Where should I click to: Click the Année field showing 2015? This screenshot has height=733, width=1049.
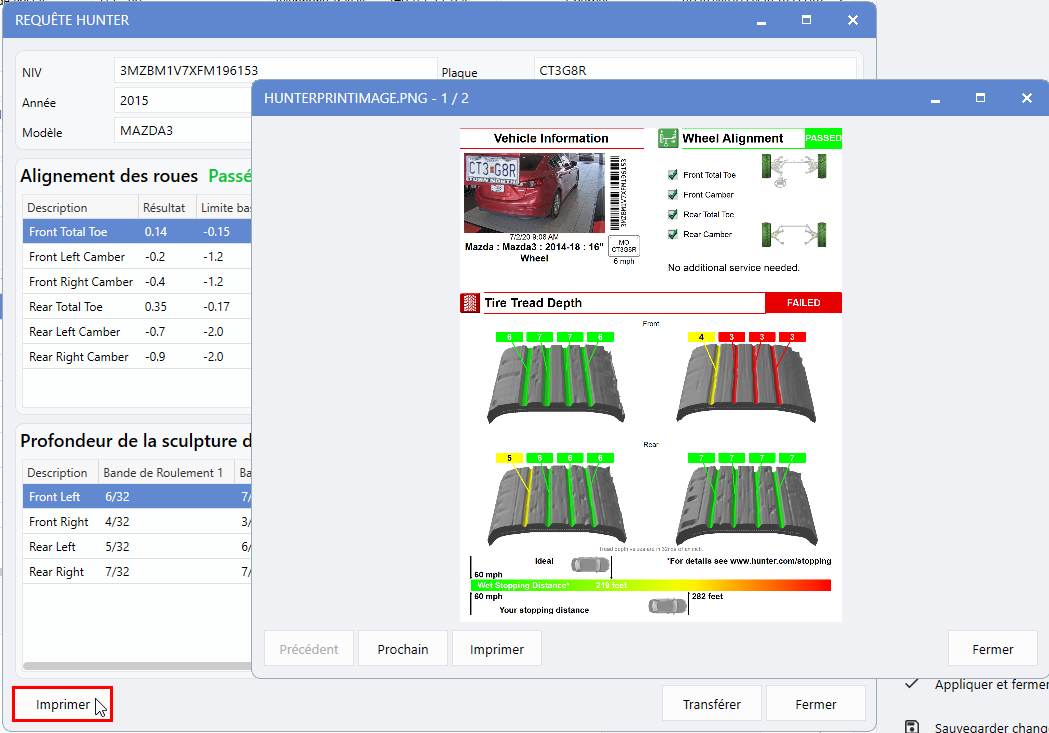[x=183, y=101]
